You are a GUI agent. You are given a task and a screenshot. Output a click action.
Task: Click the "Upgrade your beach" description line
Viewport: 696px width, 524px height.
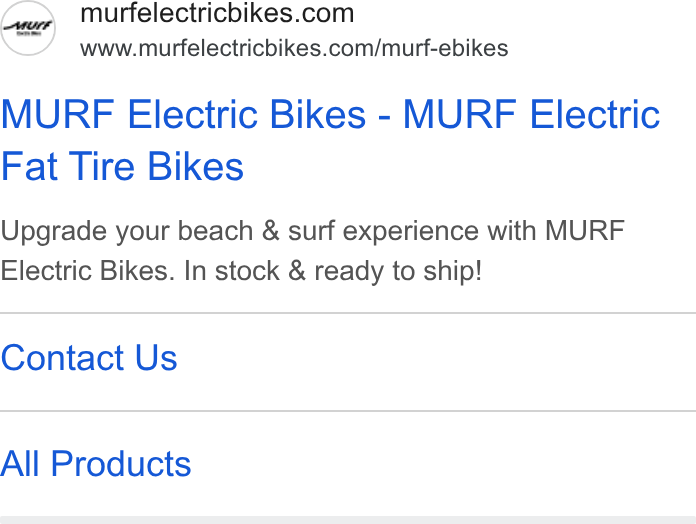pos(312,231)
